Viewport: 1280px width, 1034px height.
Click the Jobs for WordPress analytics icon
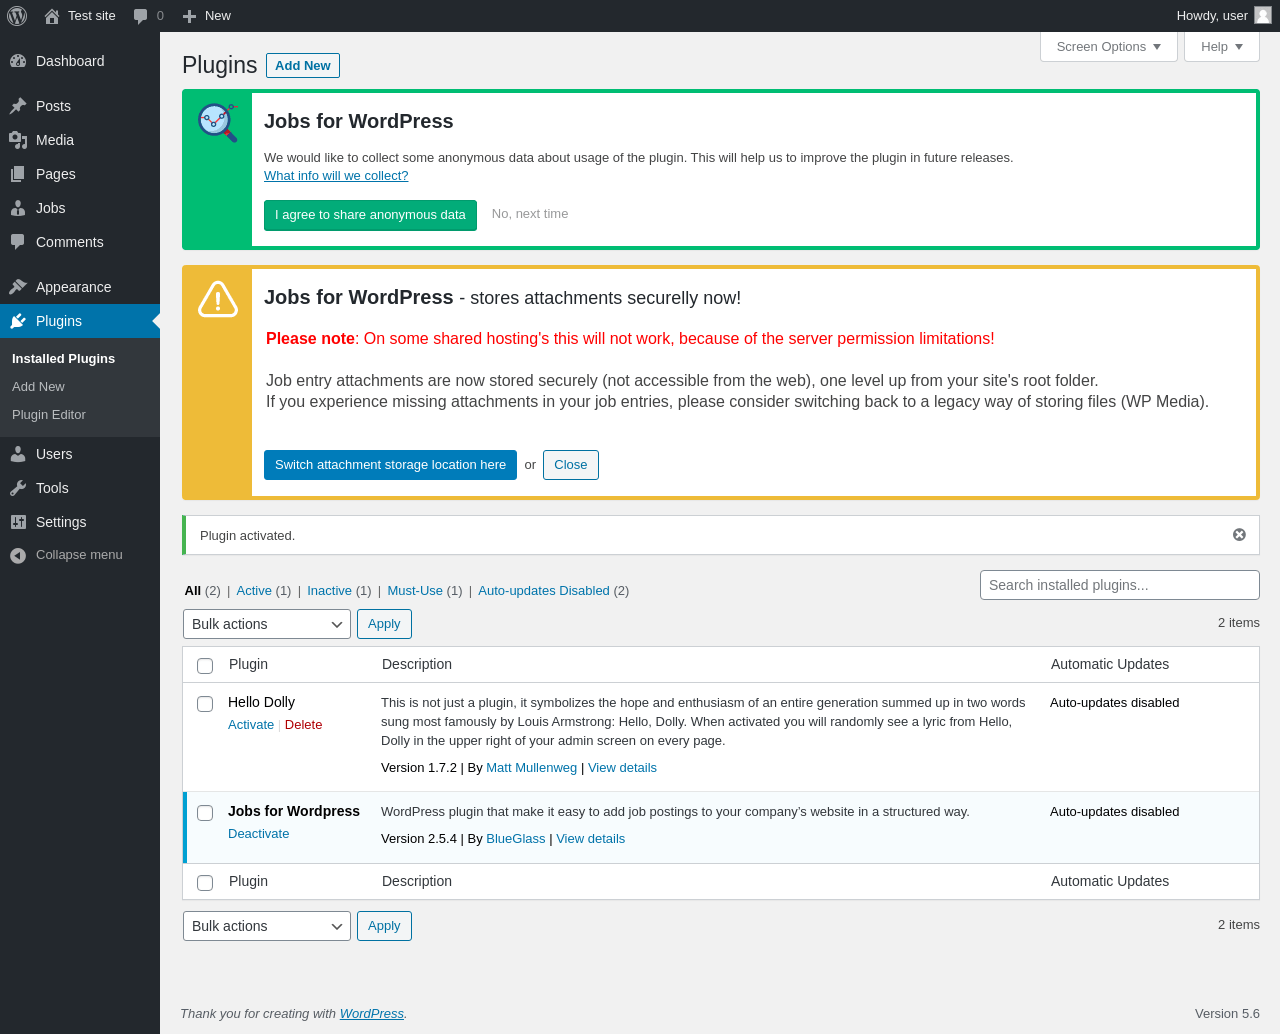click(x=217, y=122)
